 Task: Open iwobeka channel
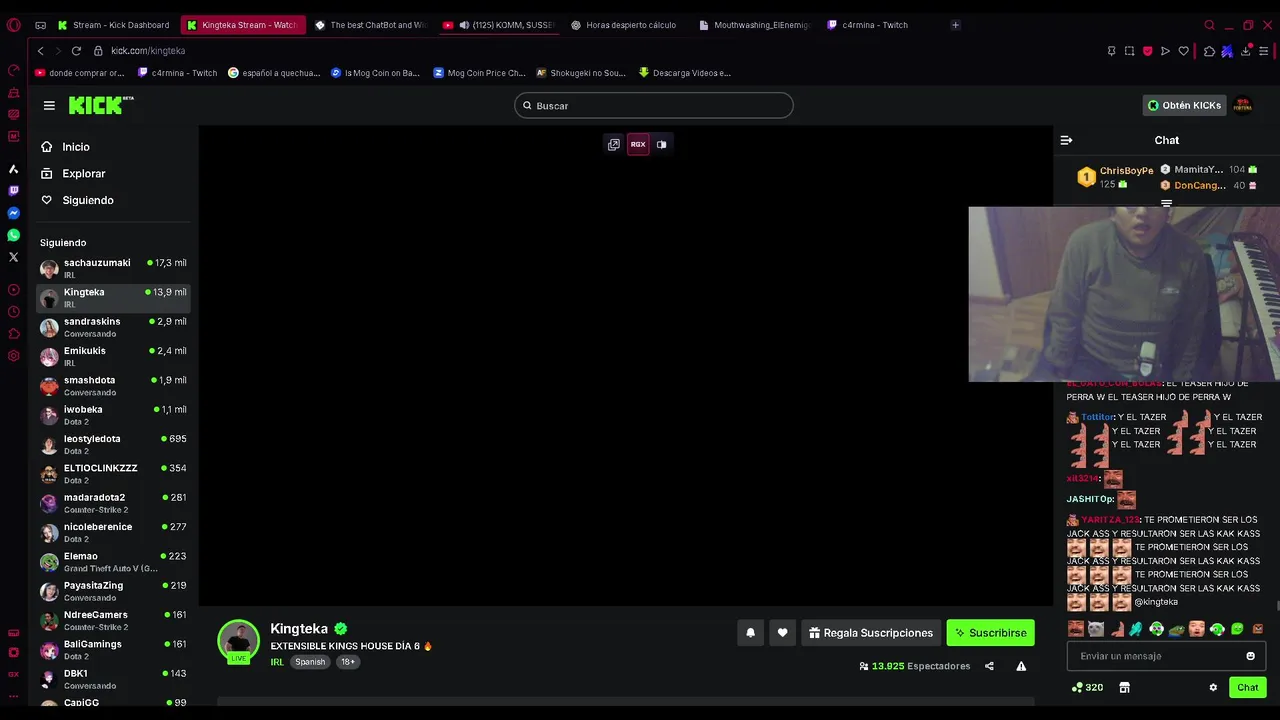(x=113, y=415)
